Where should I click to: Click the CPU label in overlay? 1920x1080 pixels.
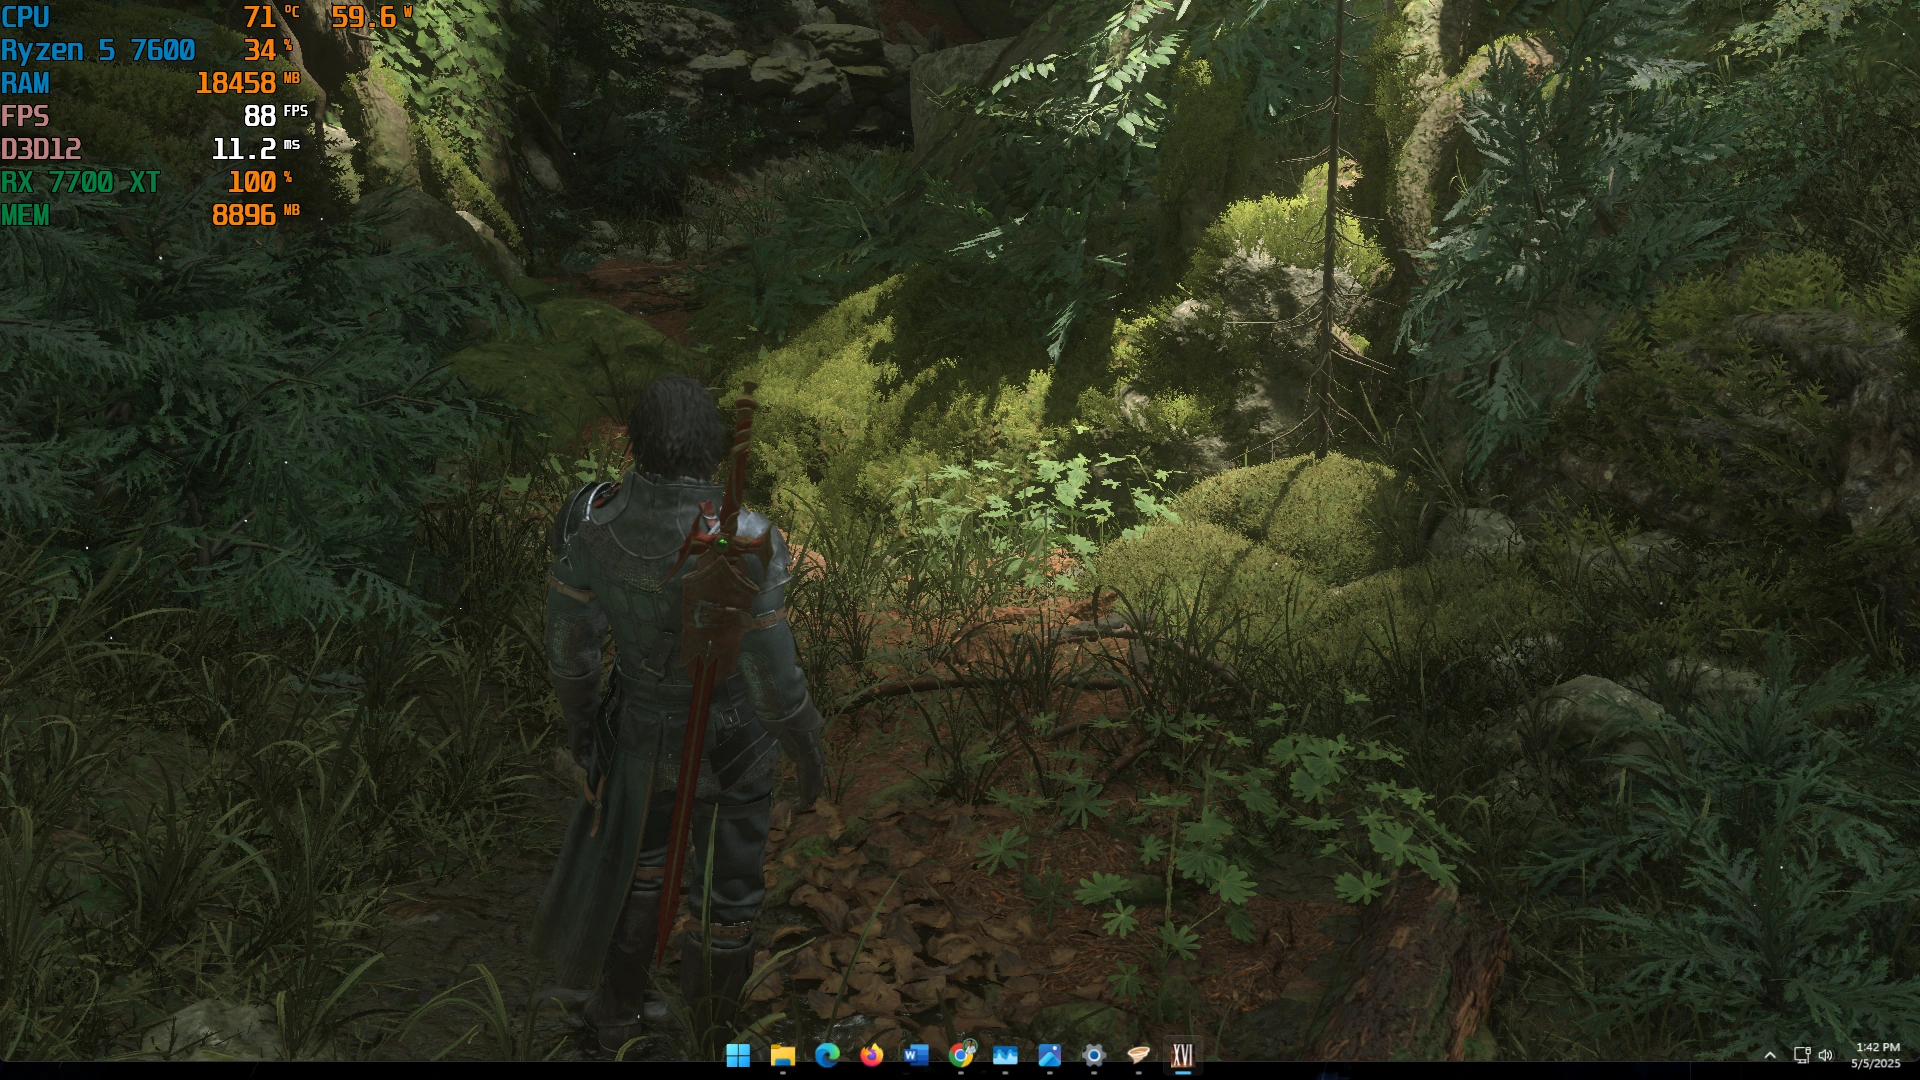(25, 17)
